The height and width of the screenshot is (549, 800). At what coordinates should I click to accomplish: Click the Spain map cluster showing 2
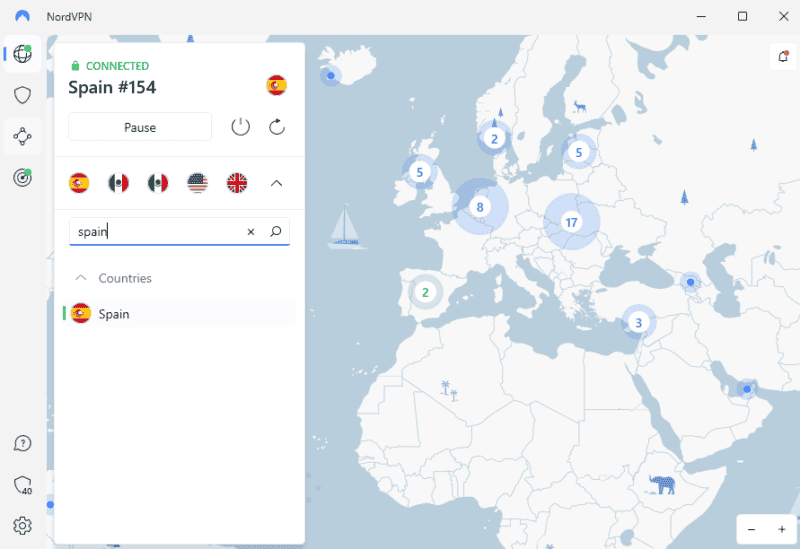tap(425, 292)
